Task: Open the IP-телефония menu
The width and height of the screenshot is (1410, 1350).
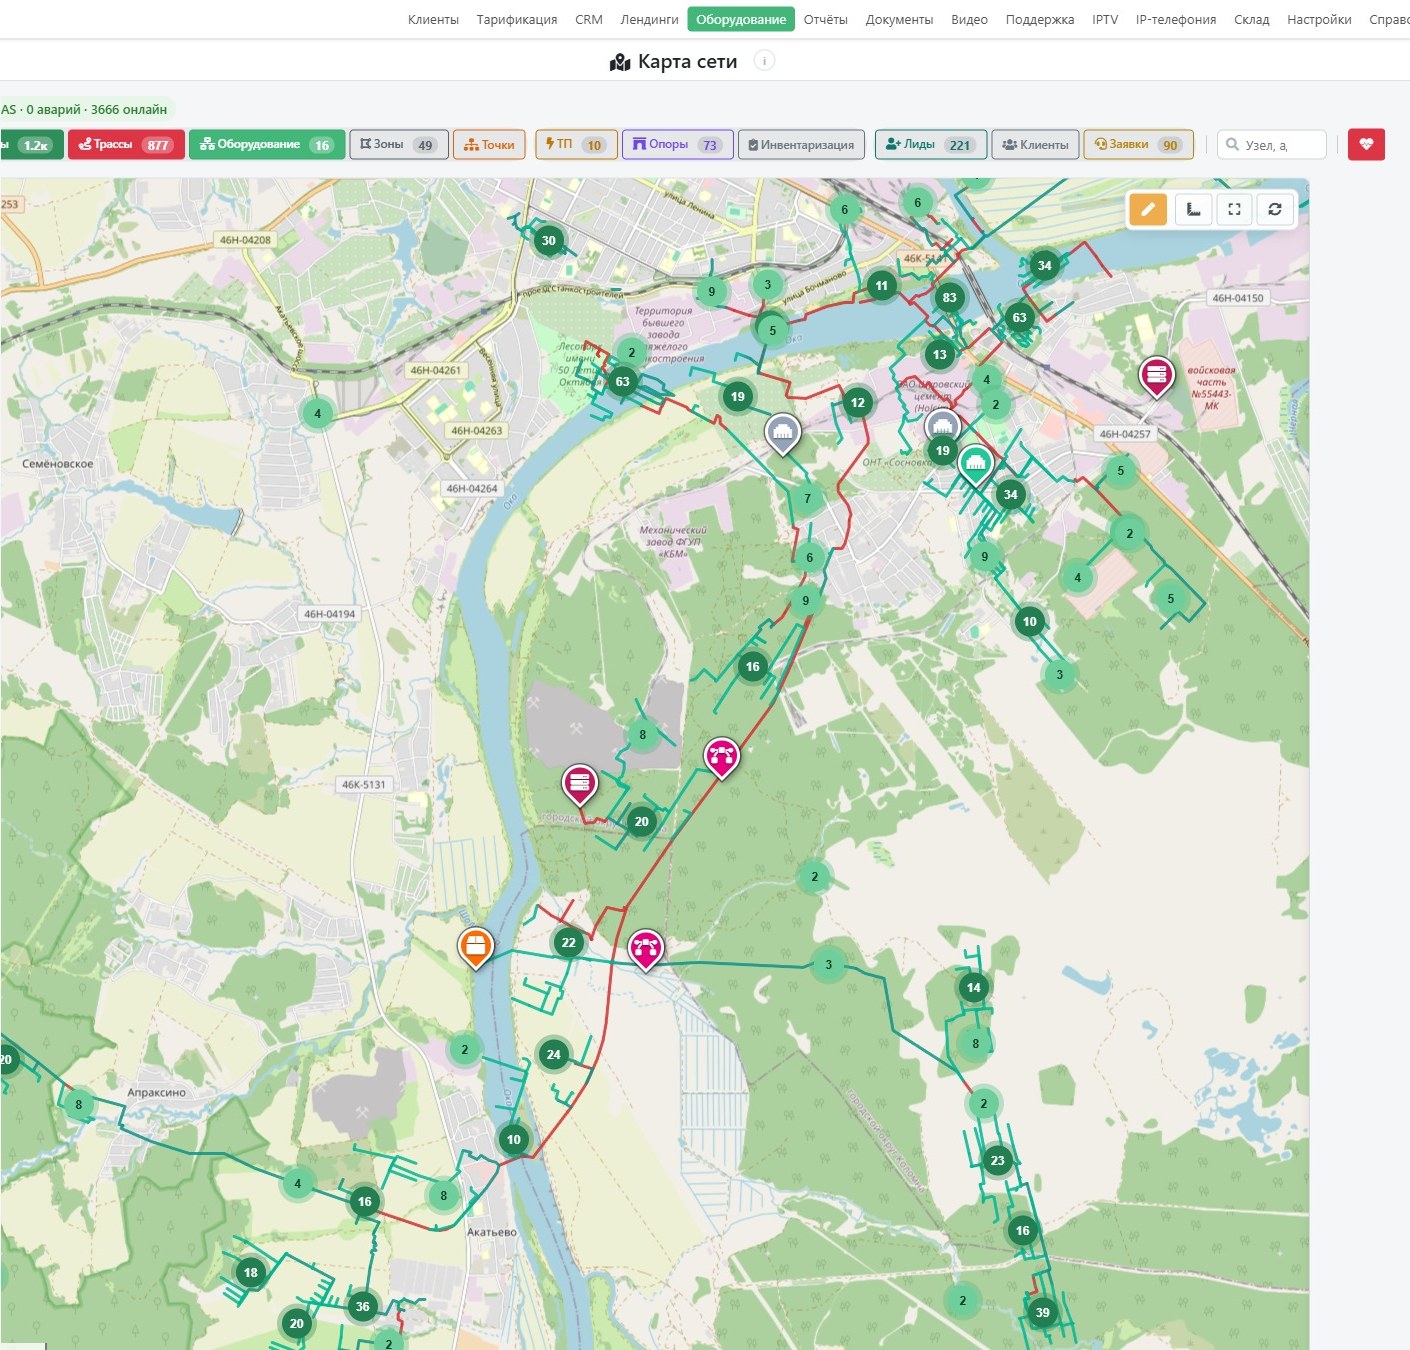Action: pyautogui.click(x=1176, y=19)
